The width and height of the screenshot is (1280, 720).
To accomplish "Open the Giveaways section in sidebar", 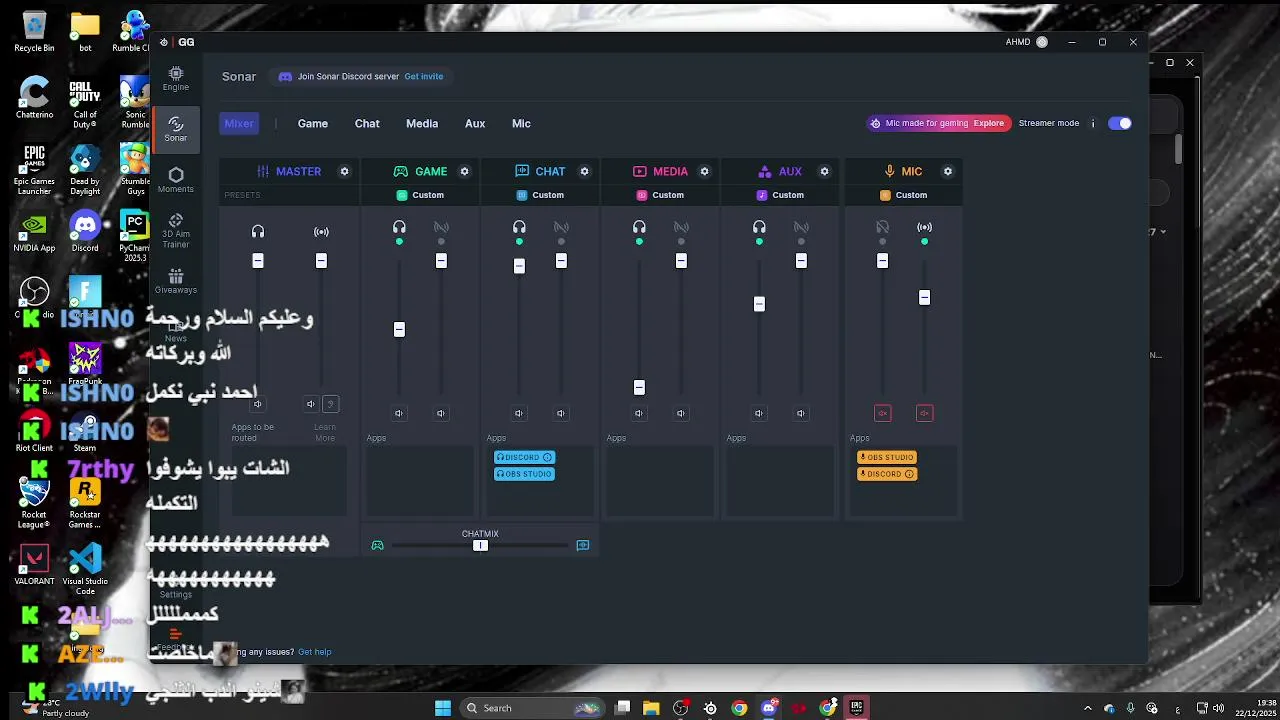I will 176,281.
